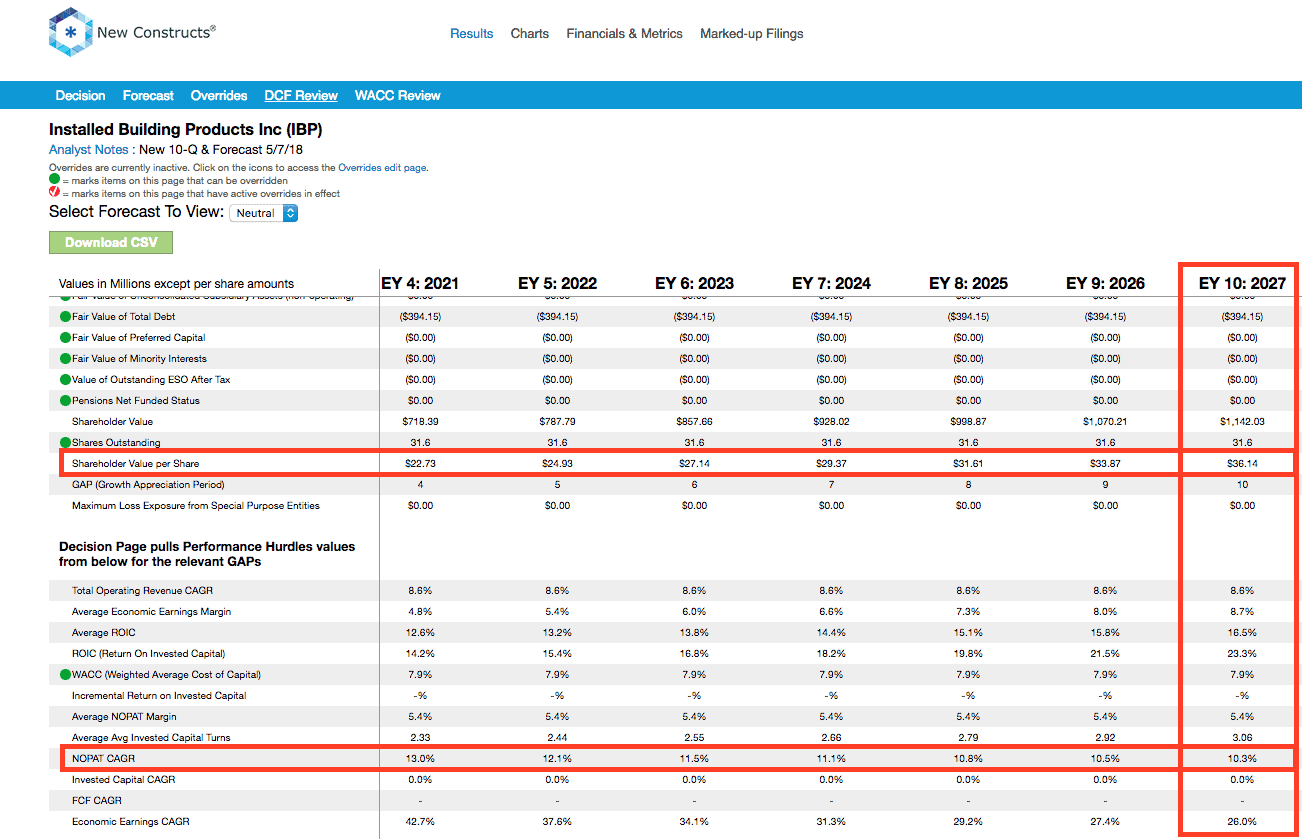Switch to the Forecast tab
This screenshot has width=1302, height=839.
click(x=148, y=95)
